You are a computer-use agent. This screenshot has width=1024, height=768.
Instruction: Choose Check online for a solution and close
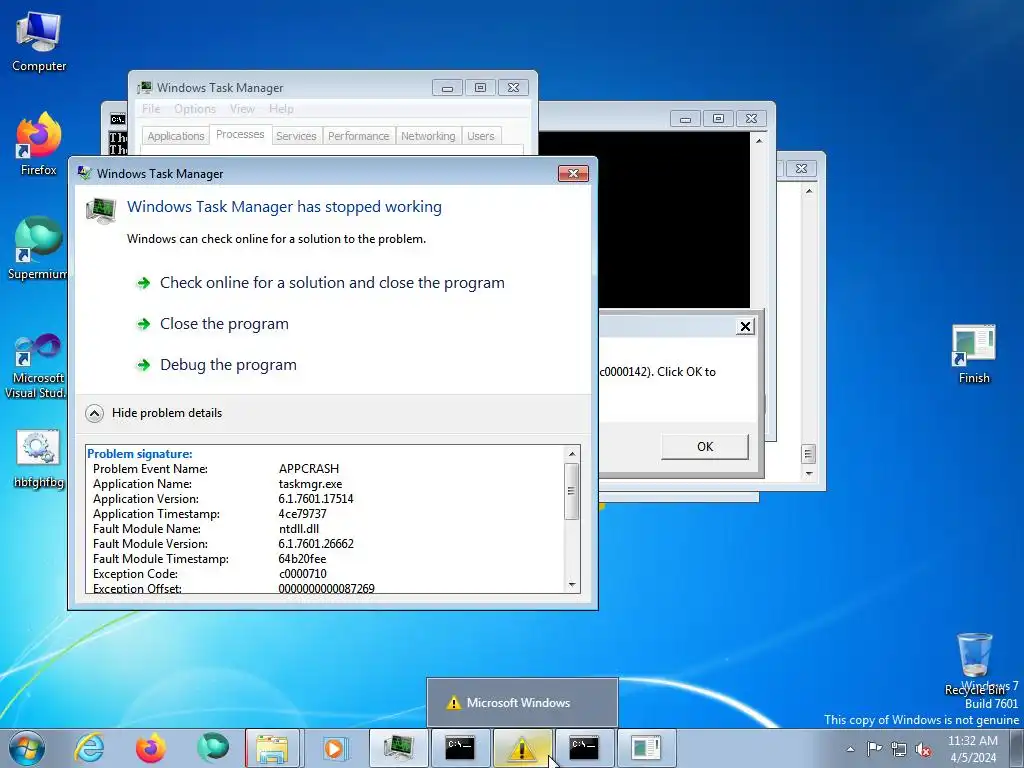point(332,283)
